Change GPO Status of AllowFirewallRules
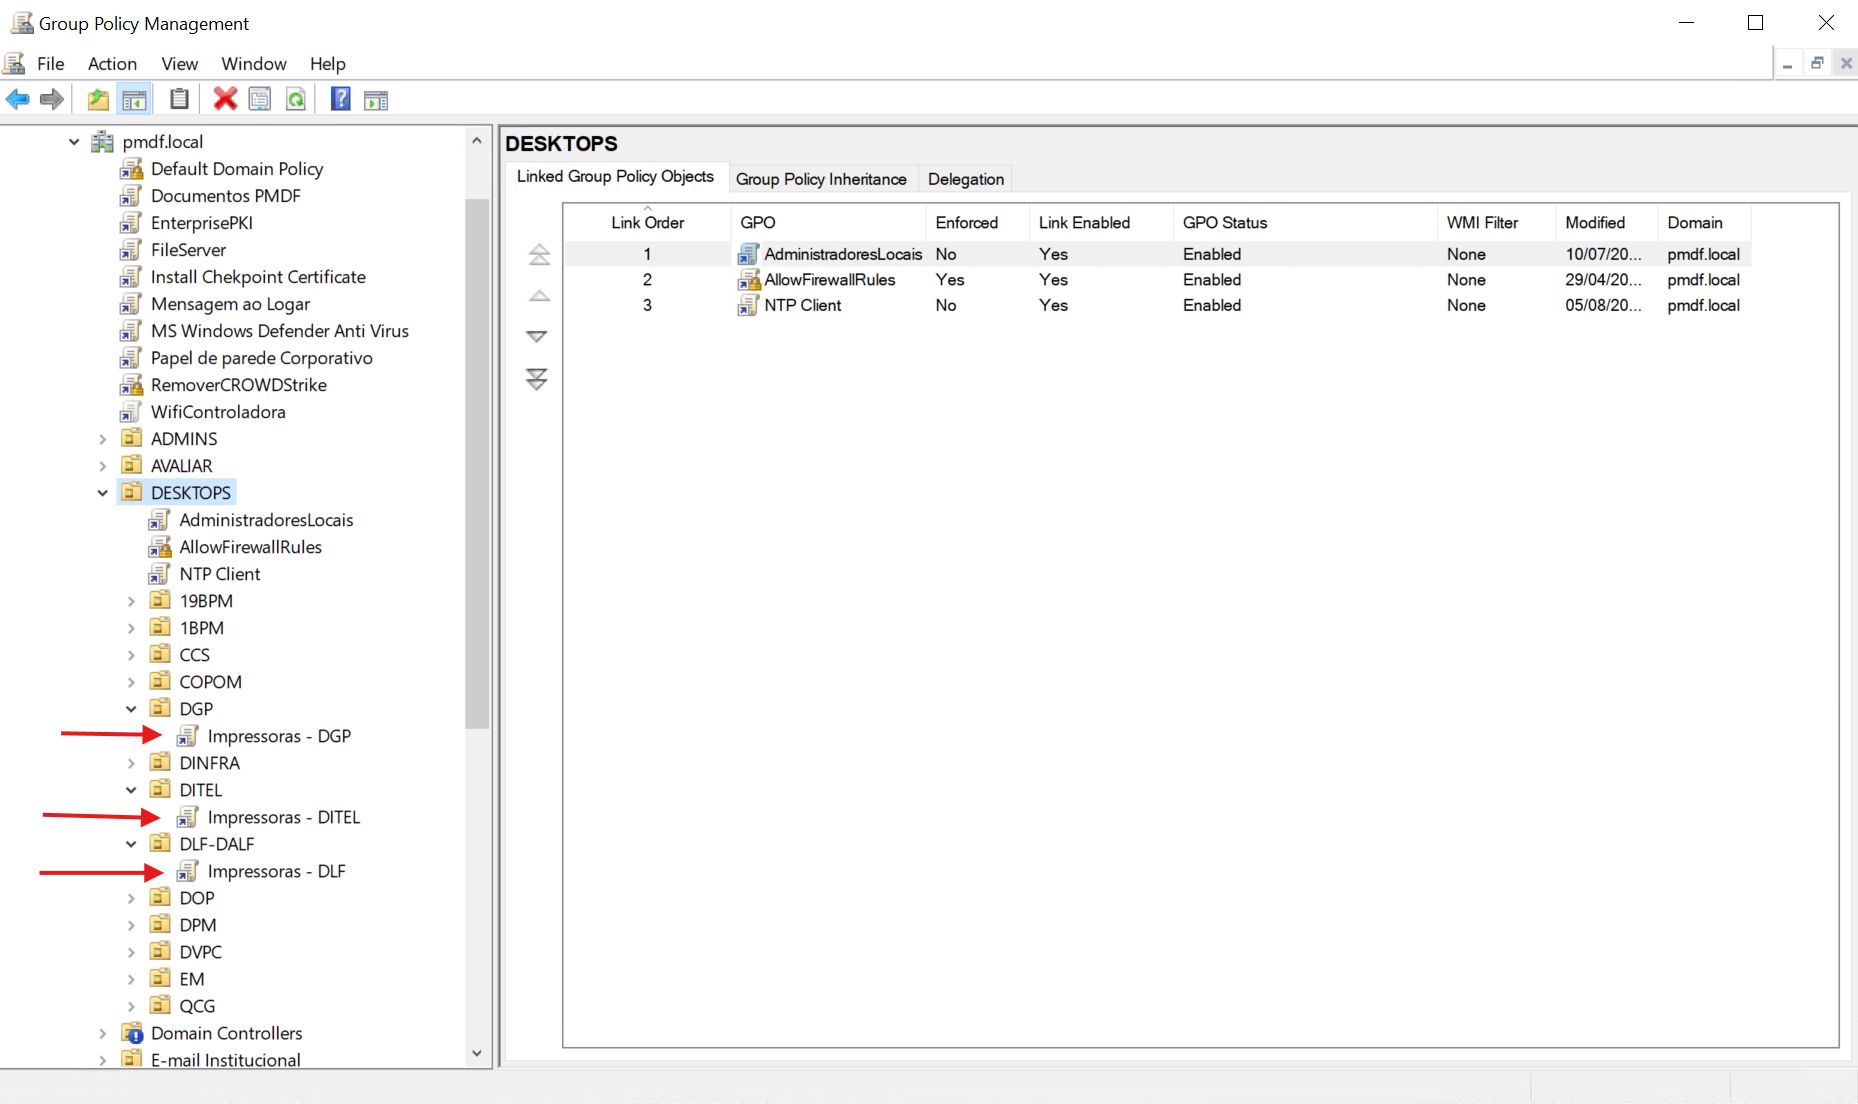The image size is (1858, 1104). (x=1211, y=280)
